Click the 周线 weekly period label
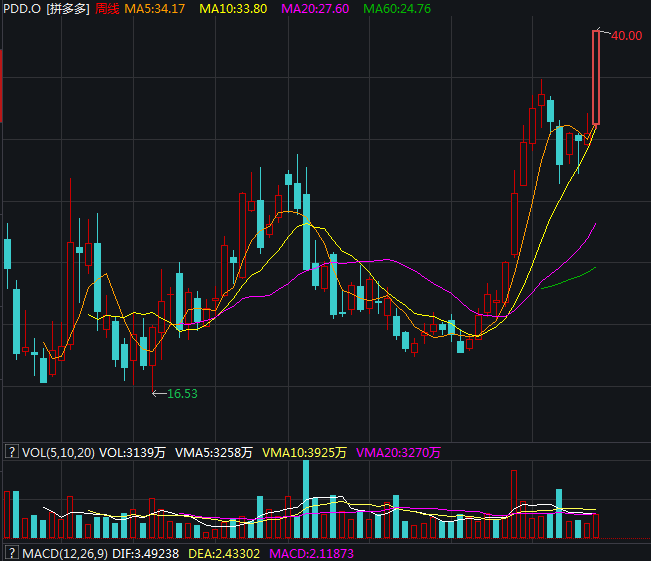Viewport: 651px width, 561px height. 107,9
